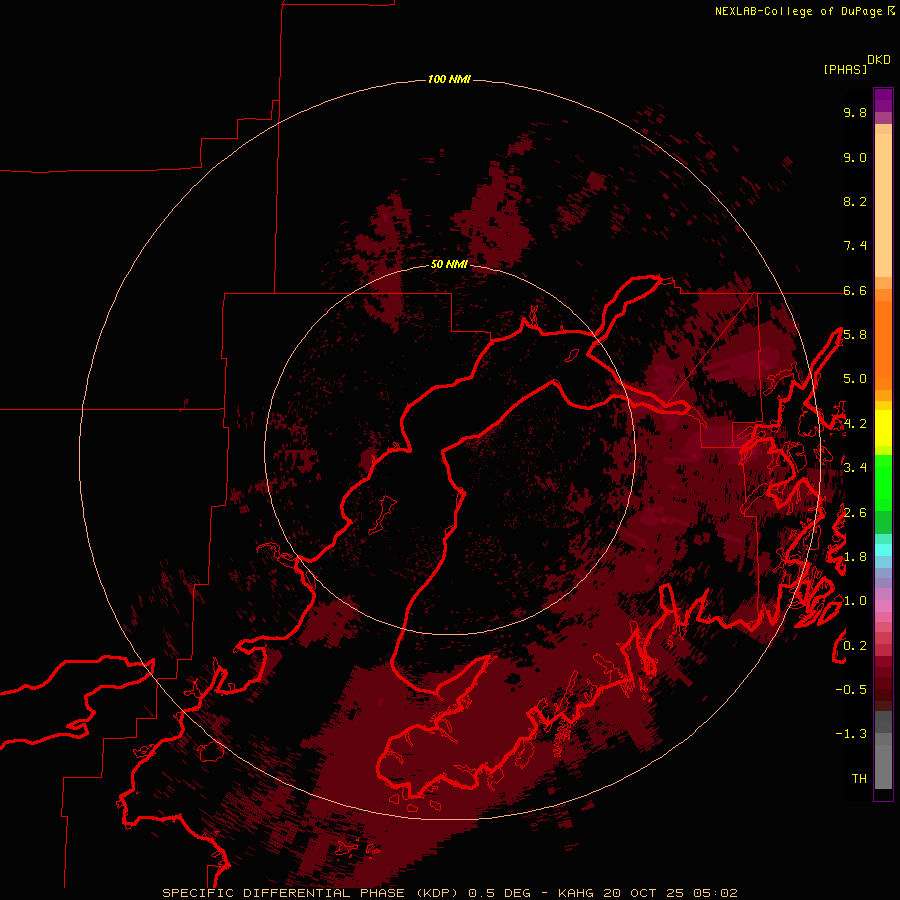The height and width of the screenshot is (900, 900).
Task: Click the 9.0 scale value
Action: tap(855, 157)
